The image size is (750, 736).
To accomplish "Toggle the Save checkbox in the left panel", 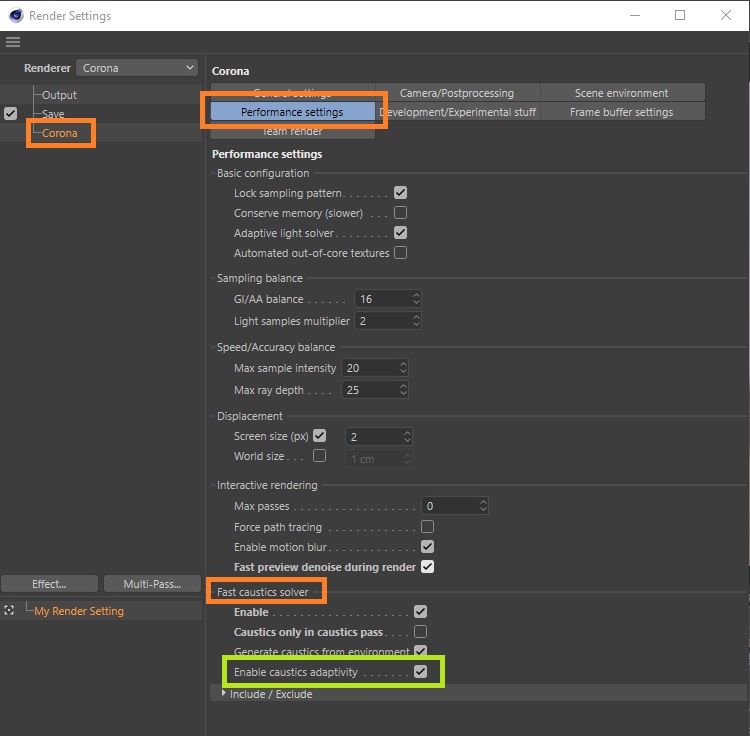I will click(x=11, y=113).
